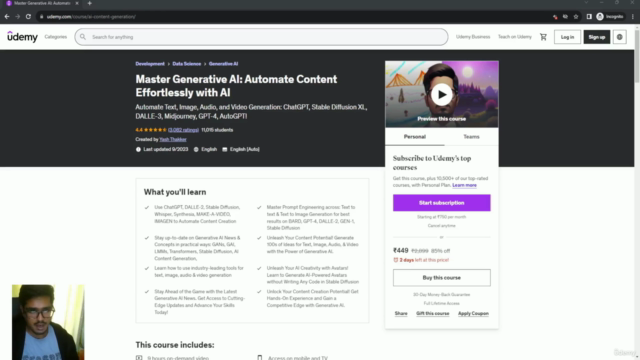Click the Share link
640x360 pixels.
click(401, 313)
